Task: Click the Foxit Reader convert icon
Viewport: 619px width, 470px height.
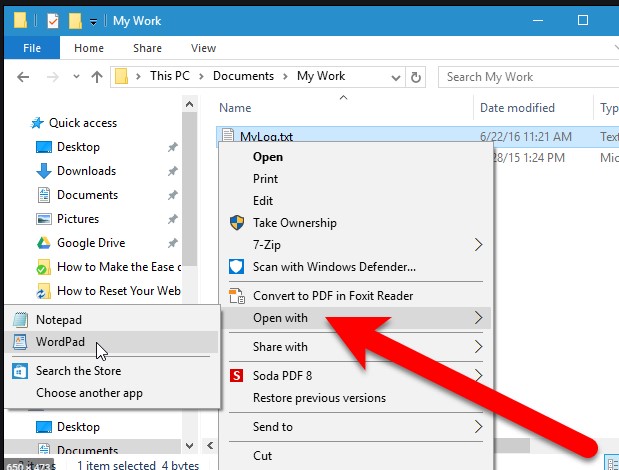Action: 237,296
